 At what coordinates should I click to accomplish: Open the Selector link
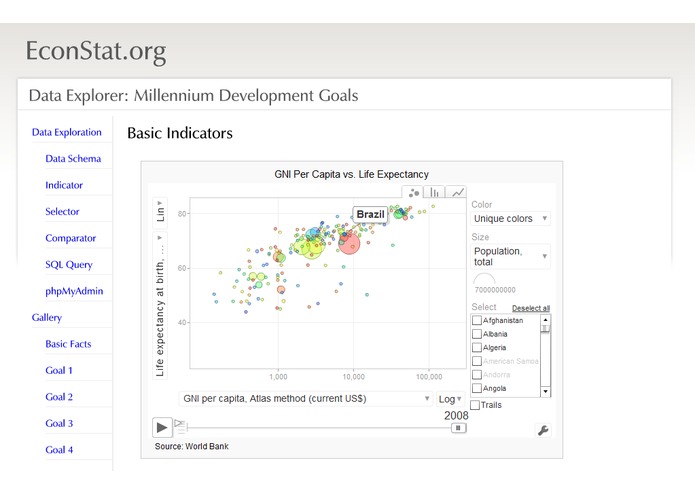[62, 211]
